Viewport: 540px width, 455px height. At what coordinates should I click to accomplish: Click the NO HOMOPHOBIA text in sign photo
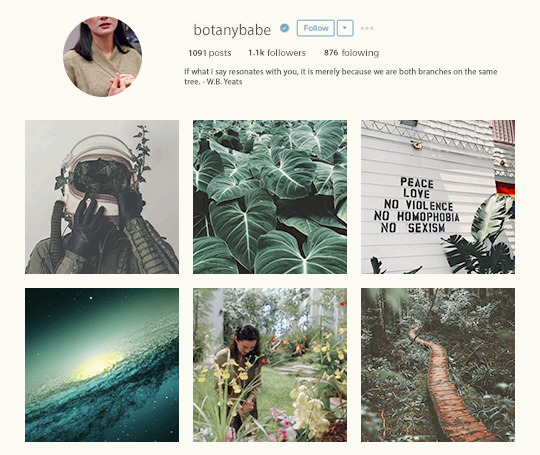click(417, 216)
